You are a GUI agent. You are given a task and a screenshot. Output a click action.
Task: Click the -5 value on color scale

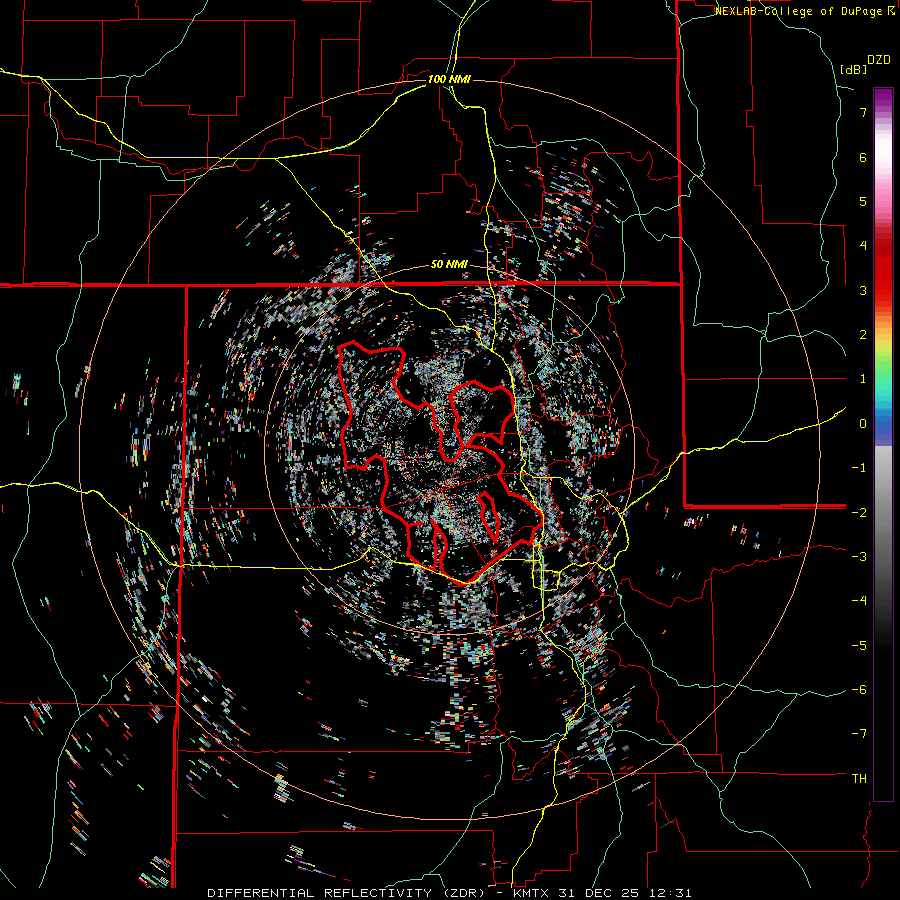[859, 645]
